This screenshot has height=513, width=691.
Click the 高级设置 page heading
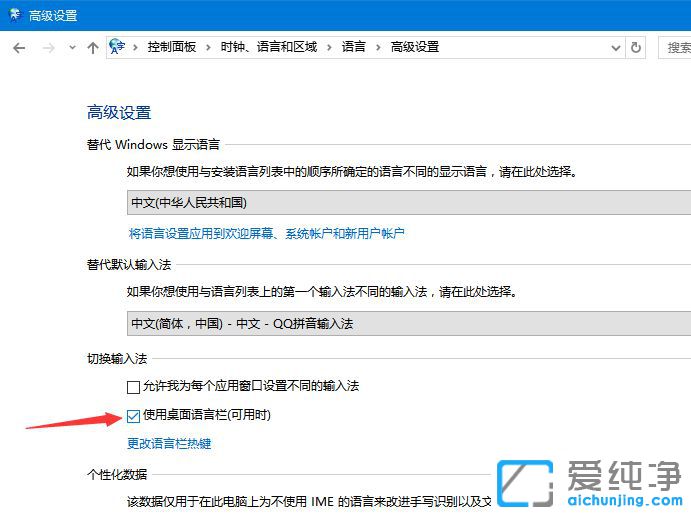tap(119, 112)
